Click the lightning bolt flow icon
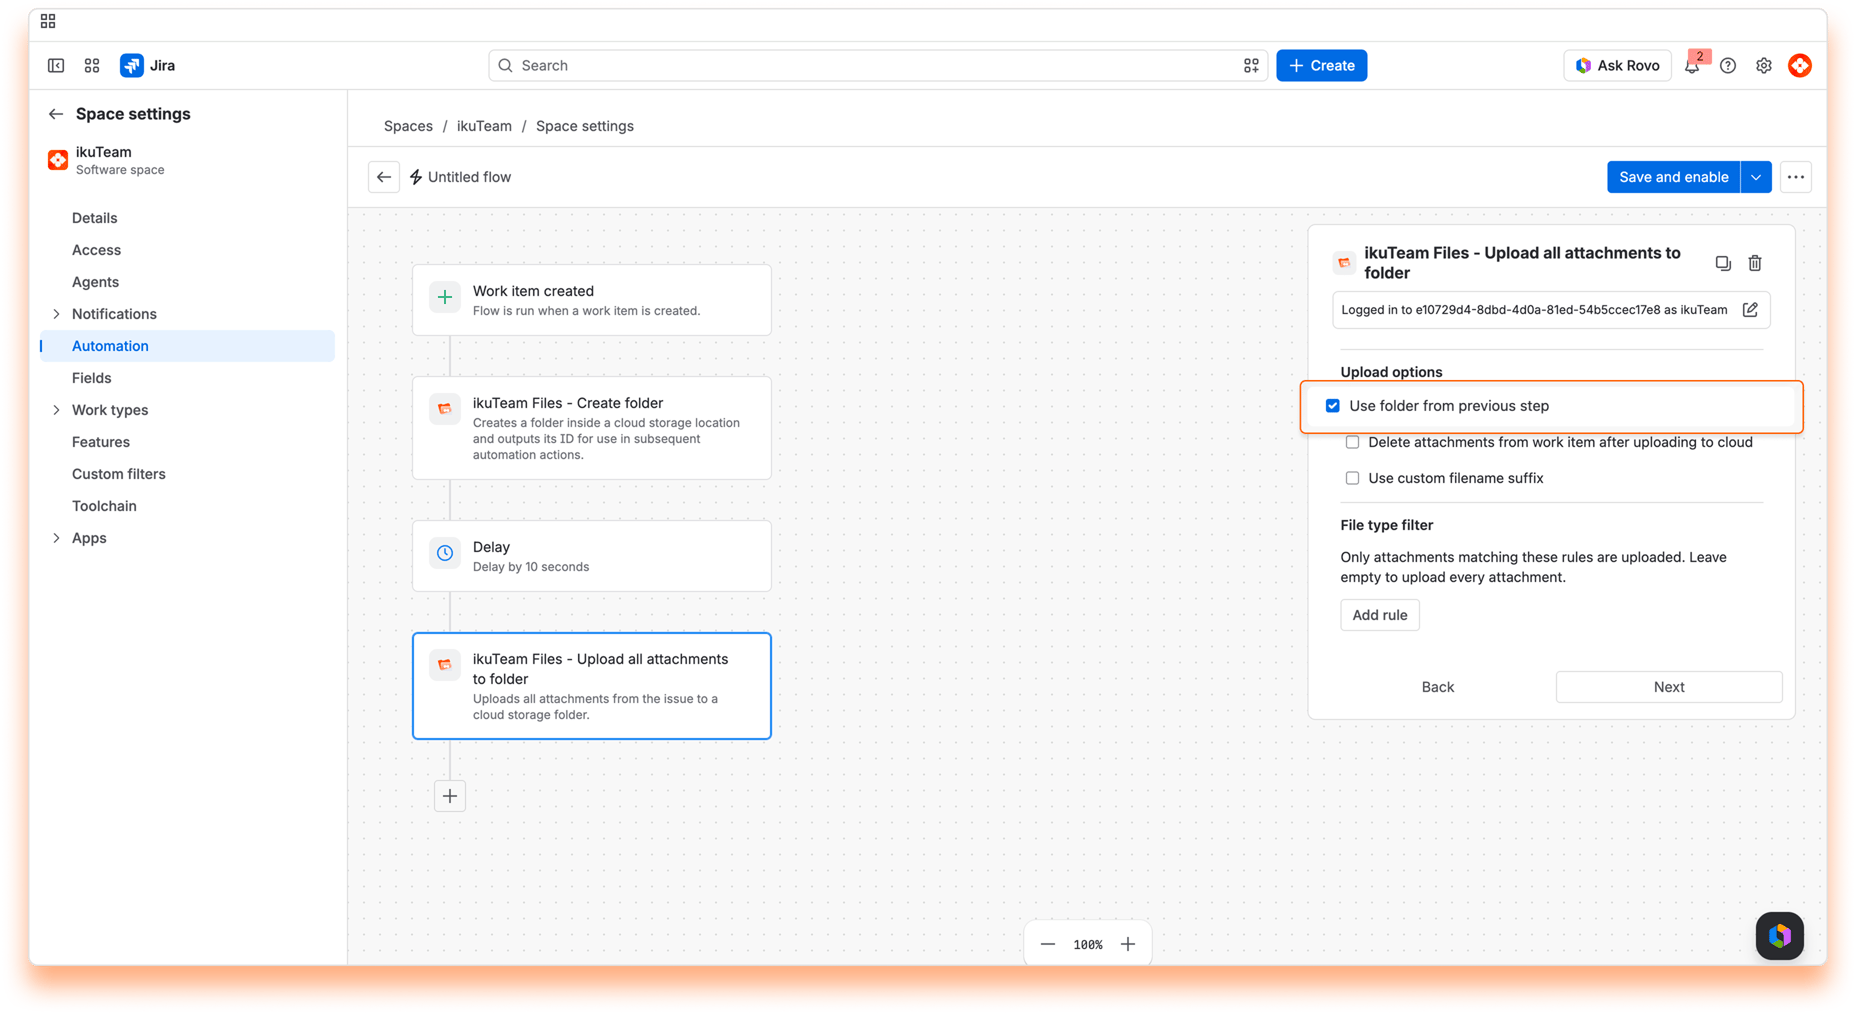1856x1014 pixels. (x=416, y=177)
